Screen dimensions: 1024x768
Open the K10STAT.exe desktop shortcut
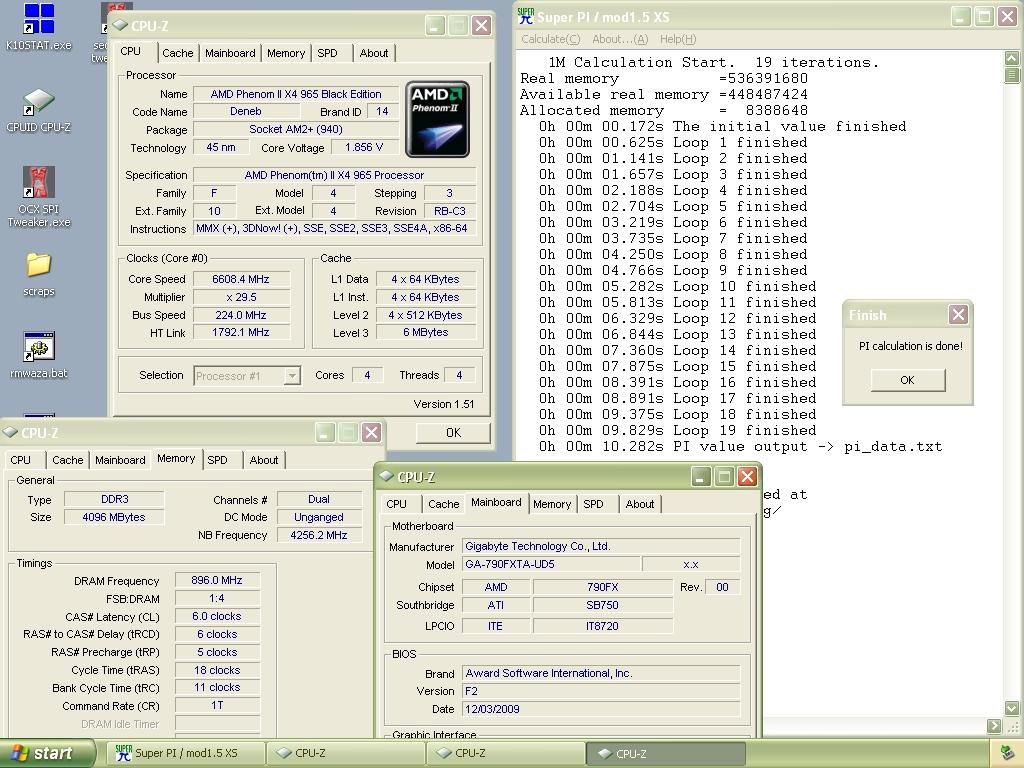click(x=39, y=27)
